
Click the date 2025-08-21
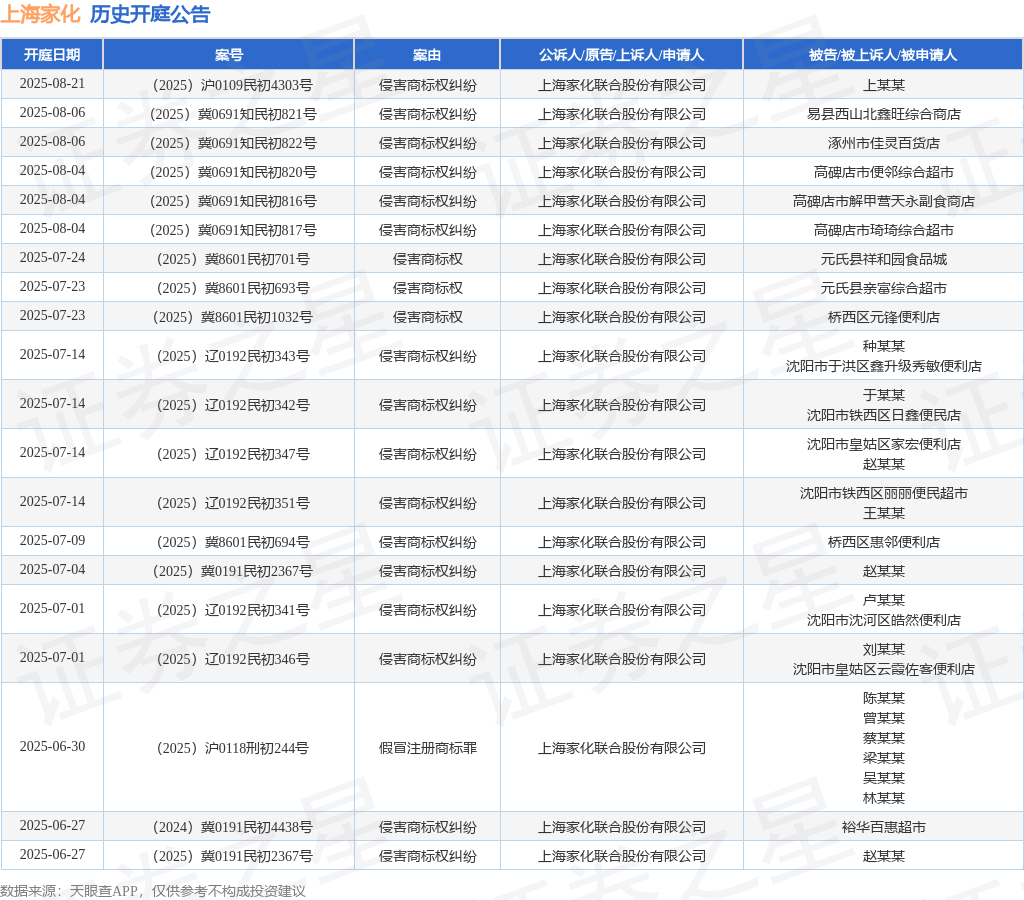coord(52,84)
